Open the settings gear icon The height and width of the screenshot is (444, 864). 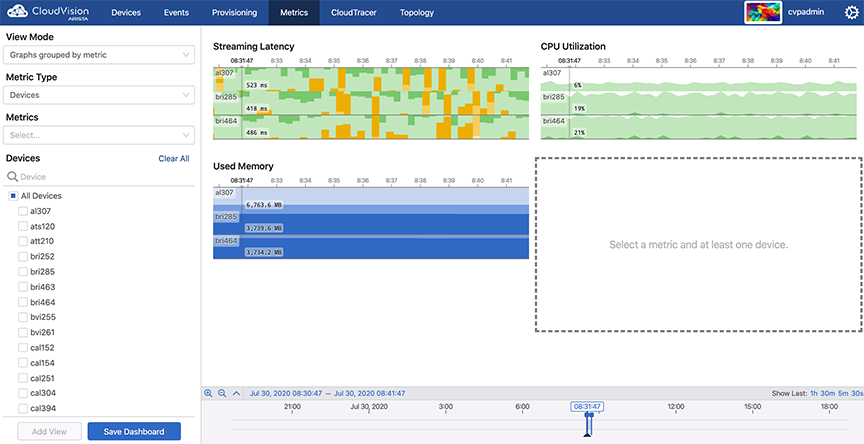(x=851, y=12)
